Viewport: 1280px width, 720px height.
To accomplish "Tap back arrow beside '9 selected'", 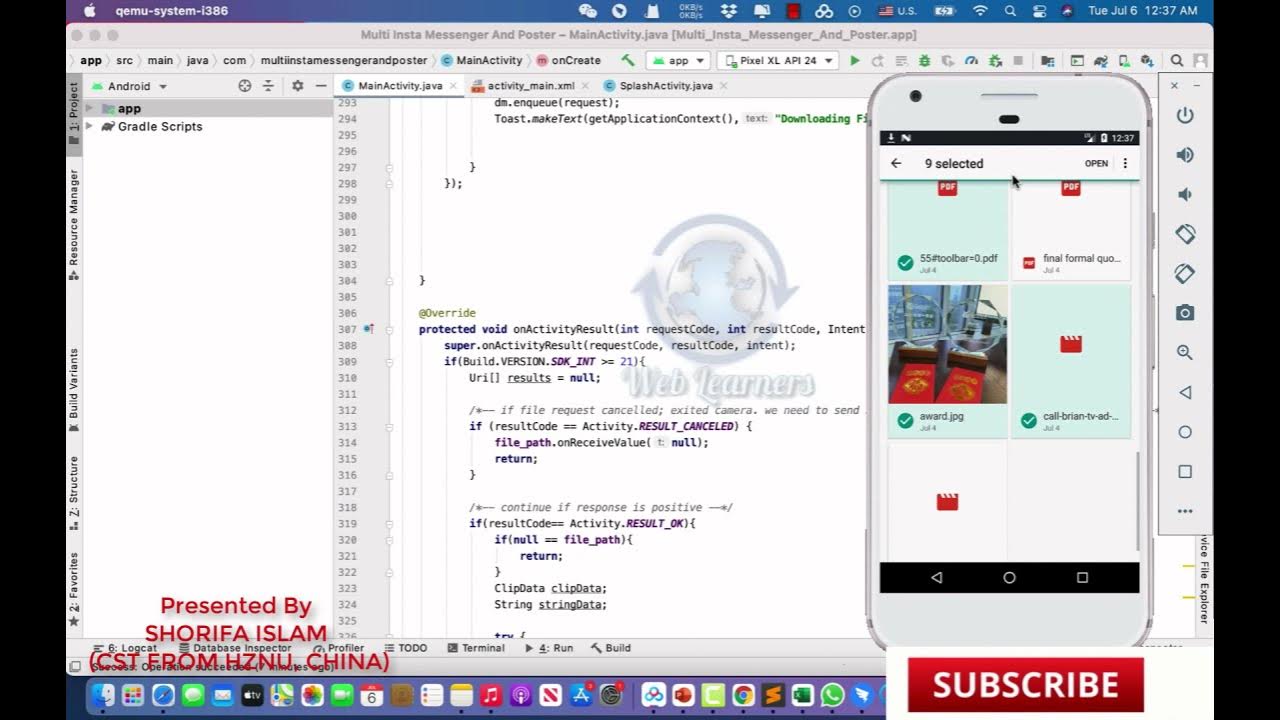I will [x=896, y=163].
